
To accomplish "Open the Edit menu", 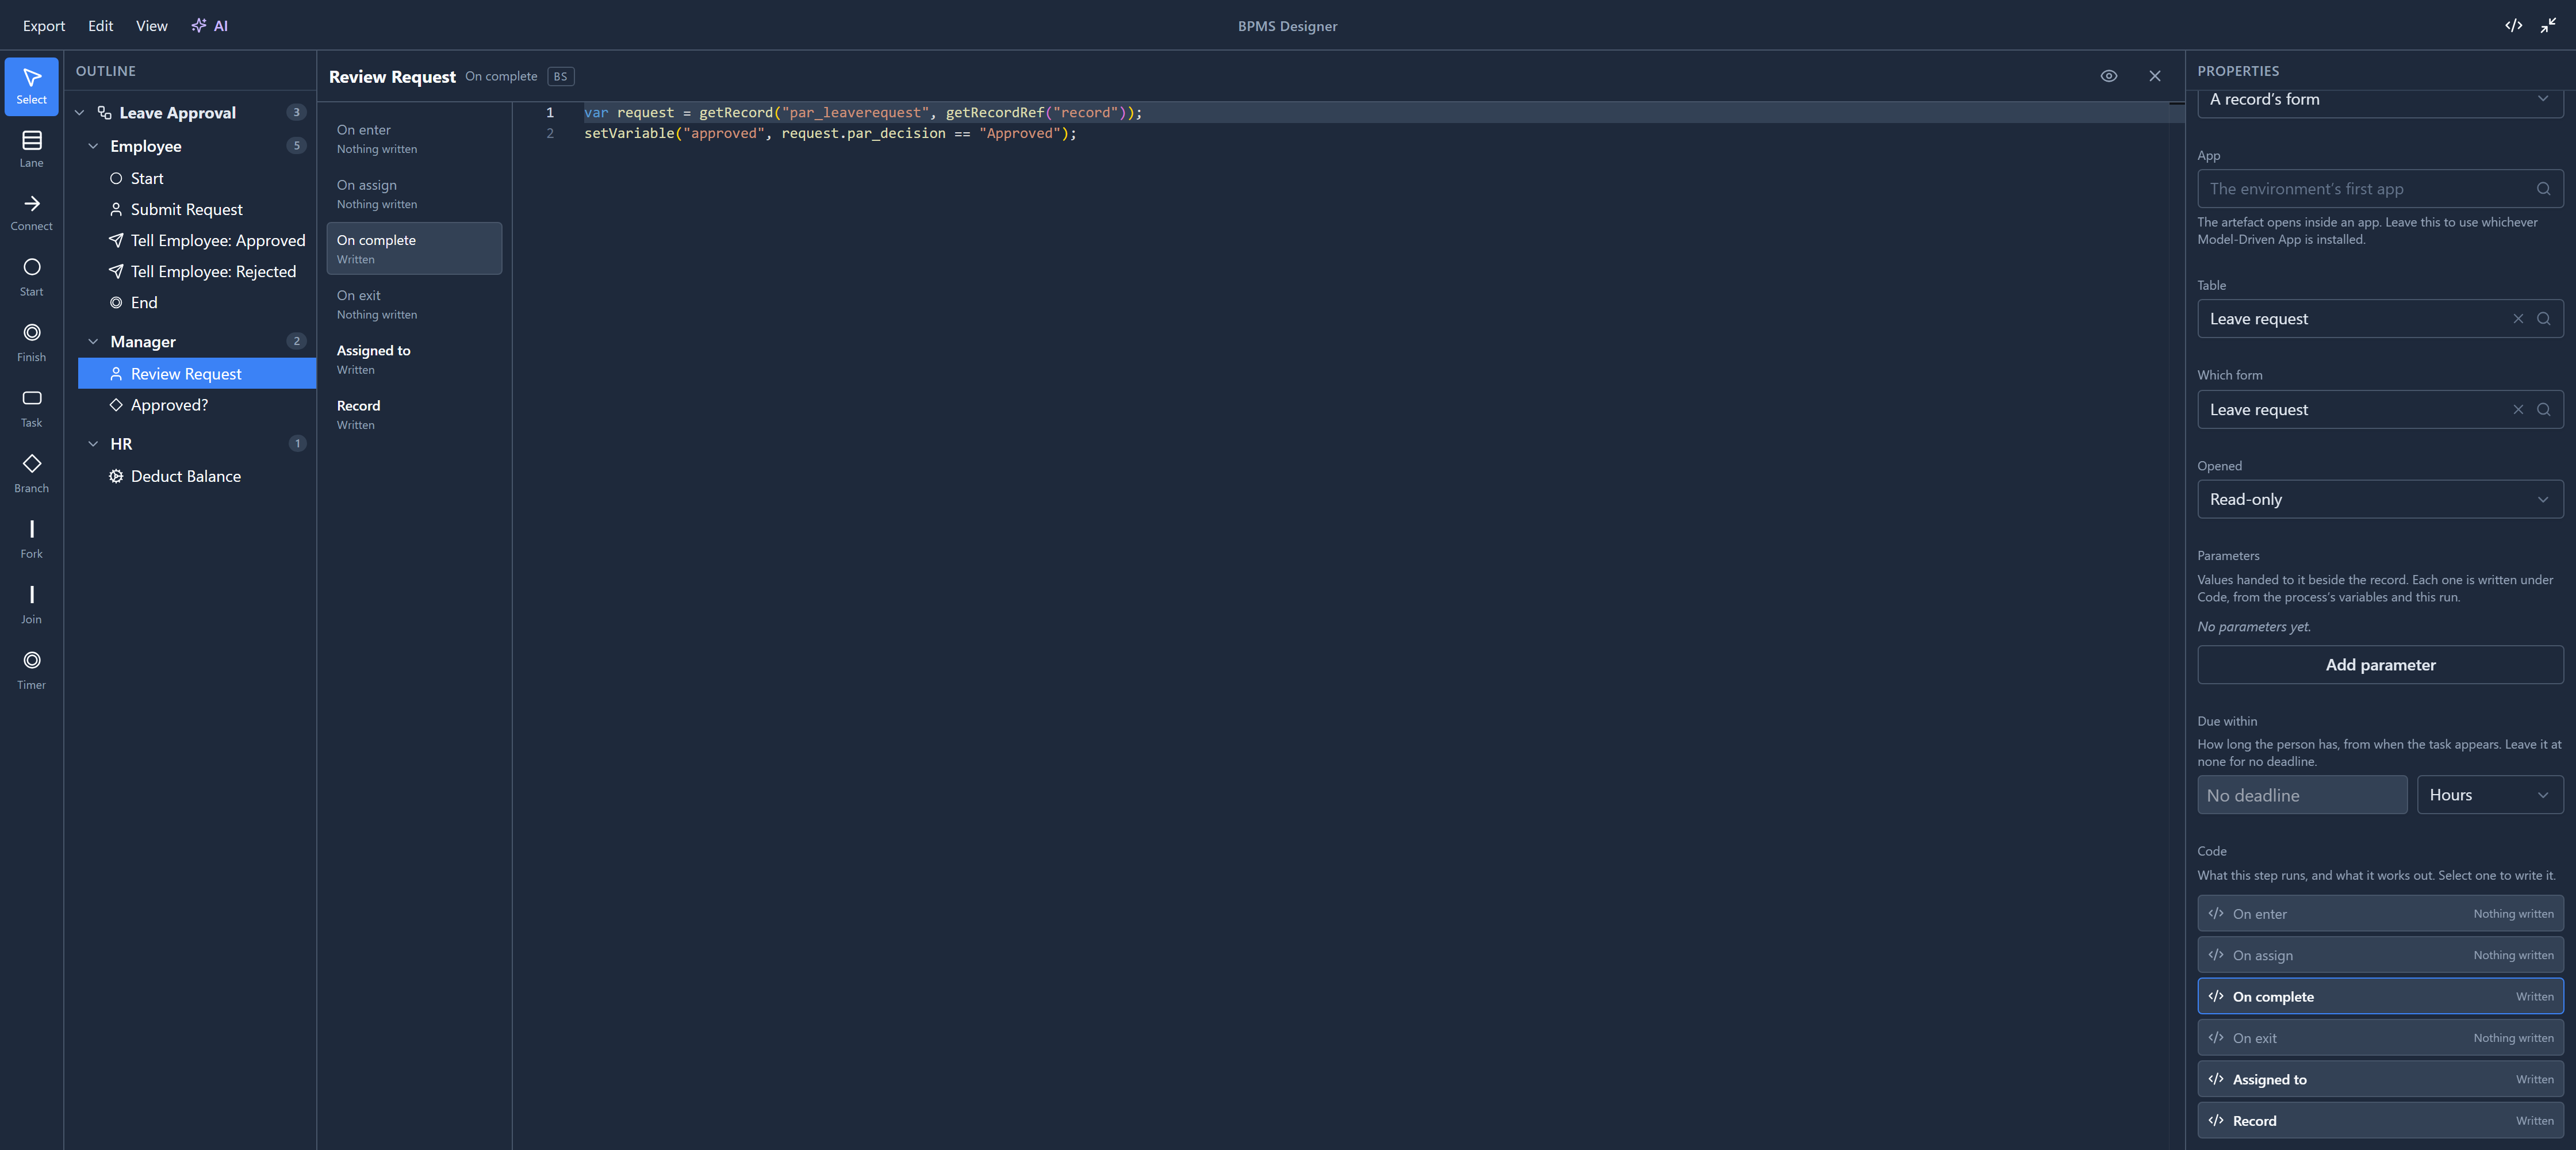I will pyautogui.click(x=100, y=25).
